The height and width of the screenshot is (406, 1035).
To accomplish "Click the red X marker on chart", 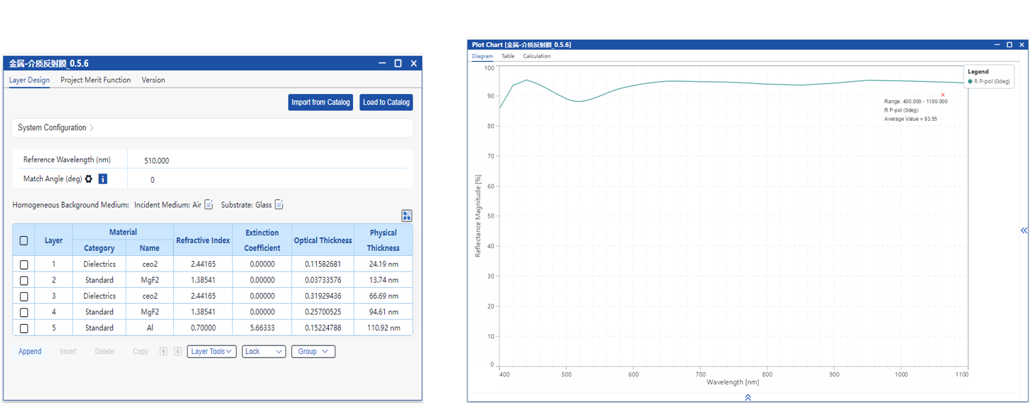I will point(942,95).
